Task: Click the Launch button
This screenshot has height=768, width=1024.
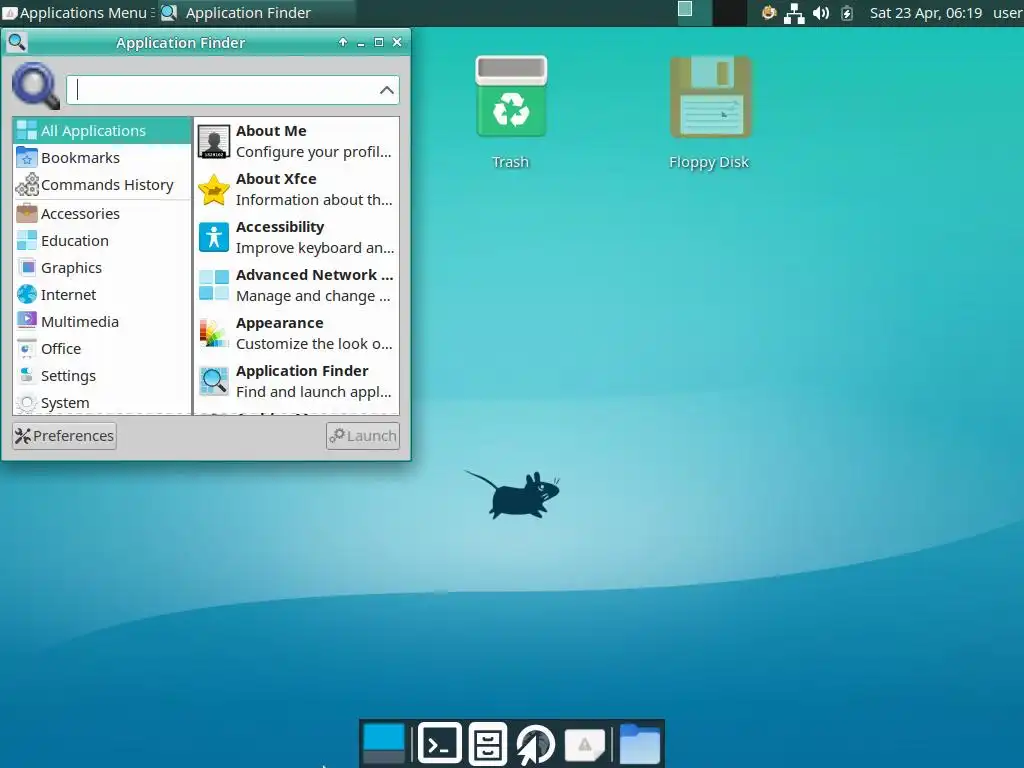Action: (x=363, y=436)
